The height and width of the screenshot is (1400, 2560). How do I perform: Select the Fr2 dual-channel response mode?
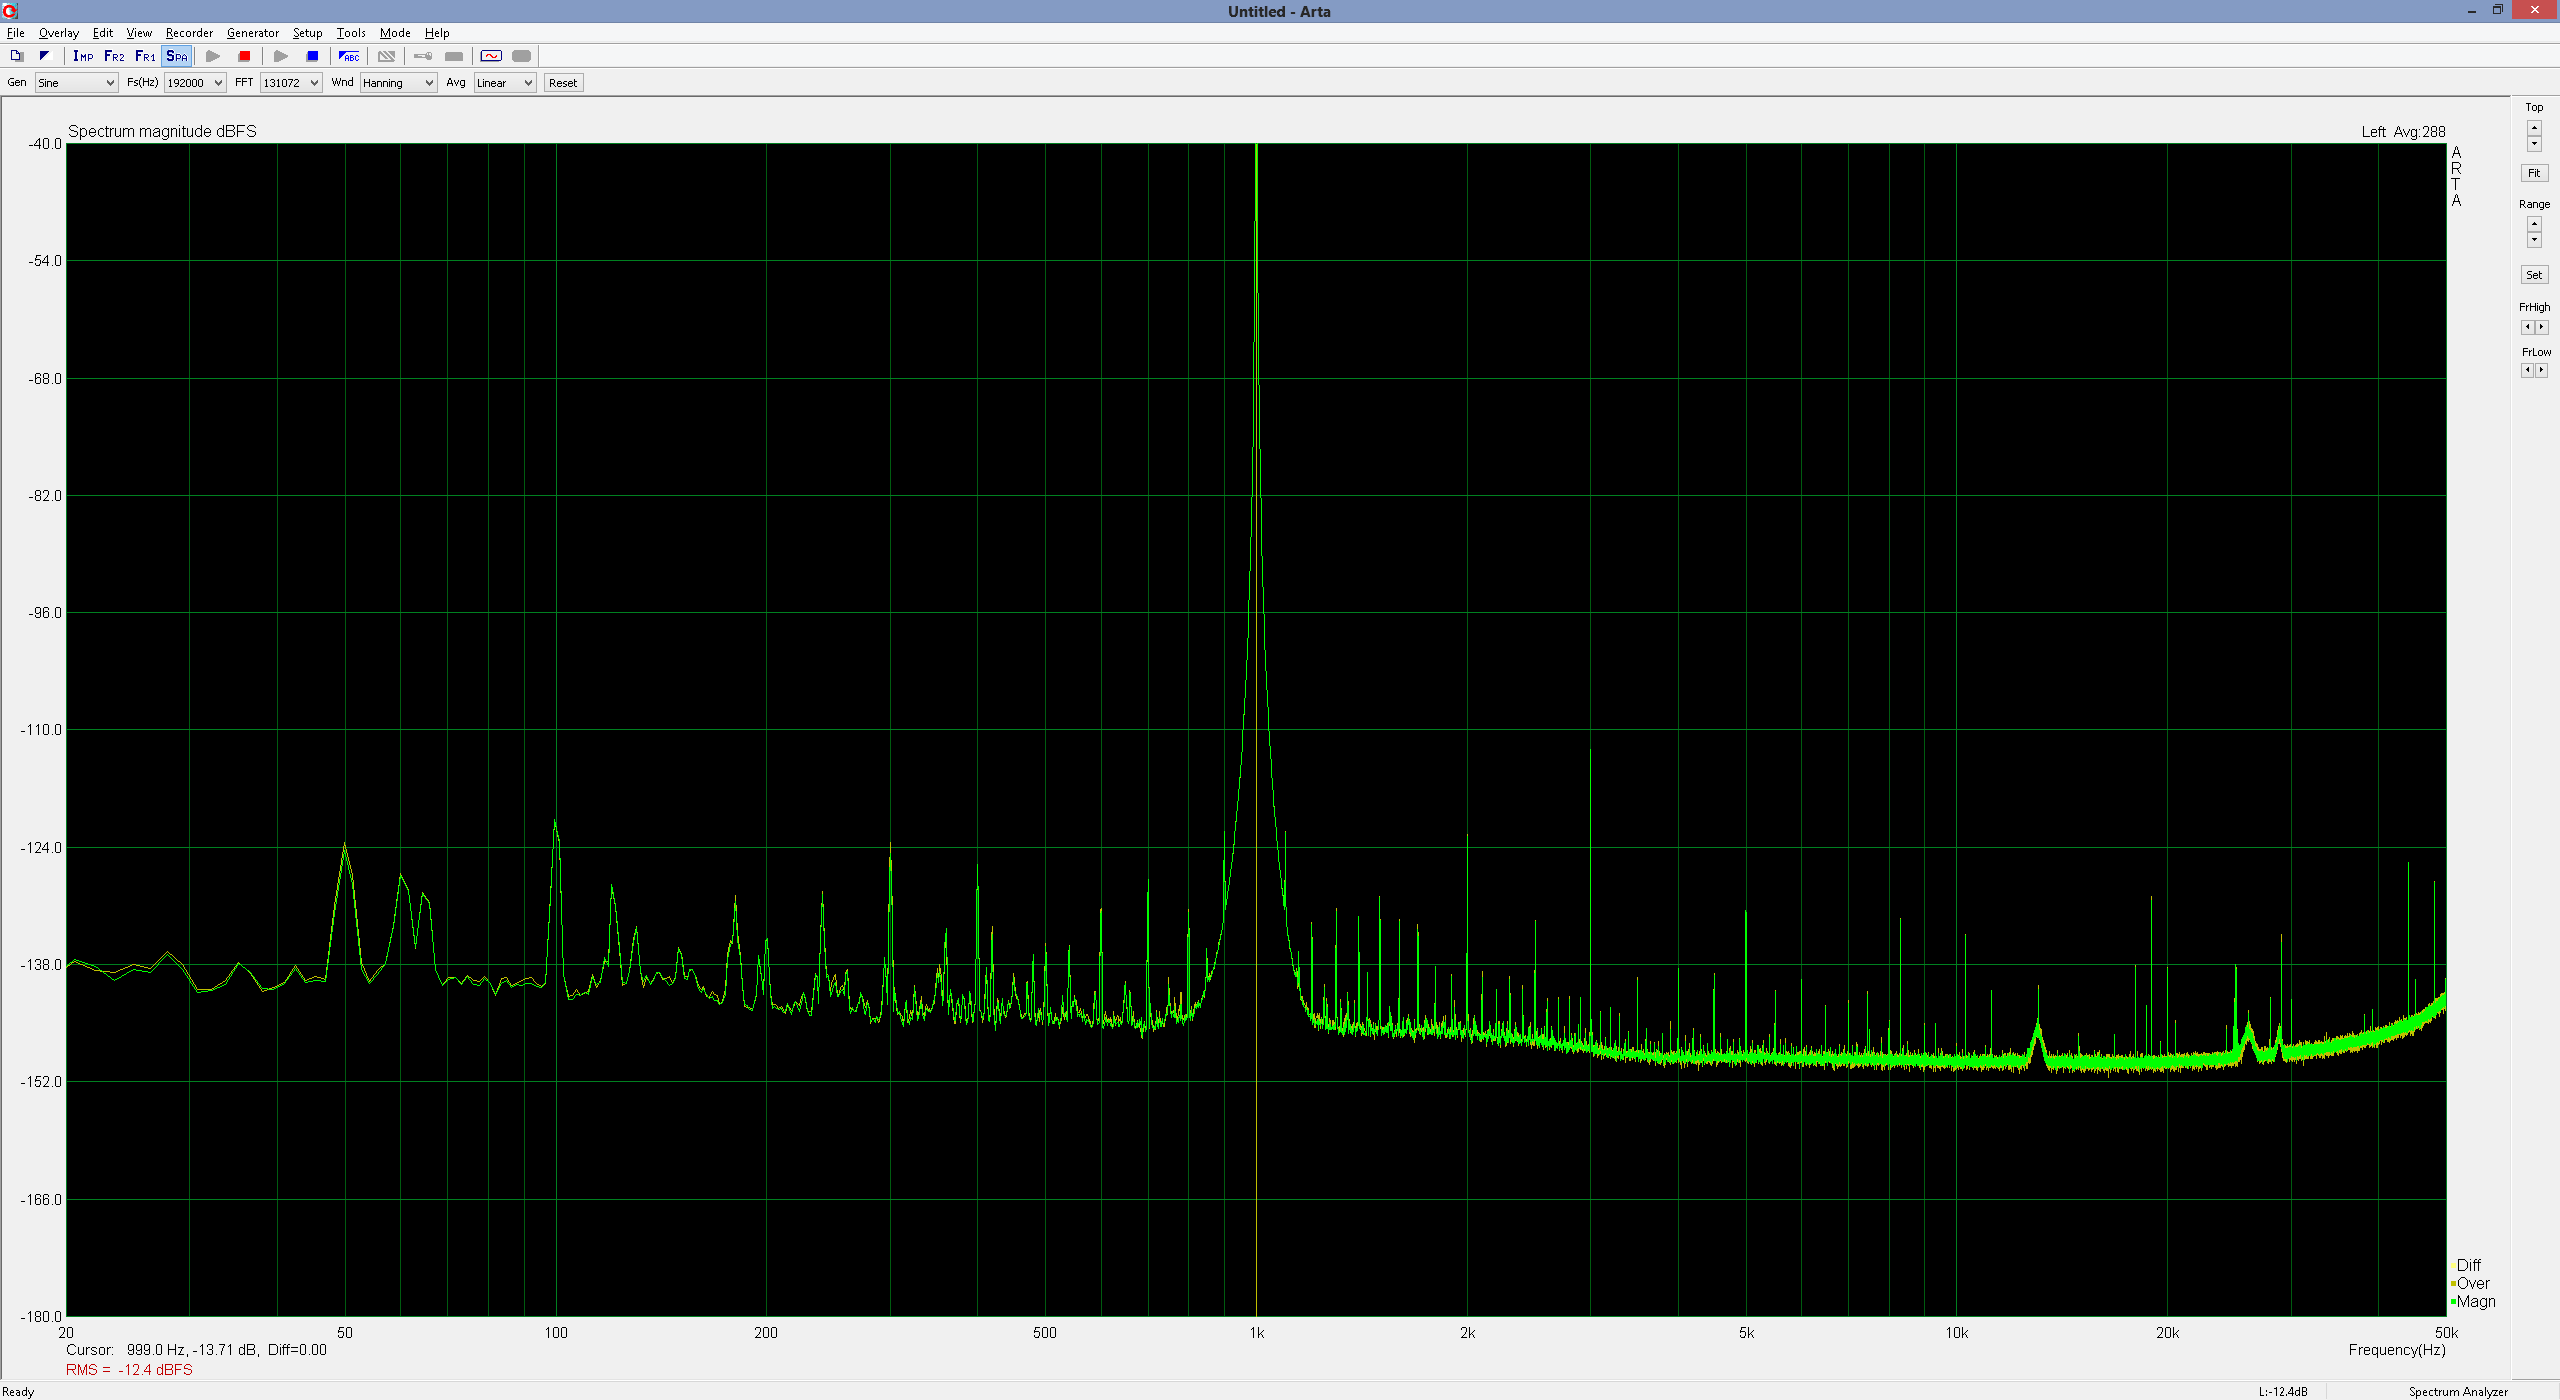pos(114,56)
